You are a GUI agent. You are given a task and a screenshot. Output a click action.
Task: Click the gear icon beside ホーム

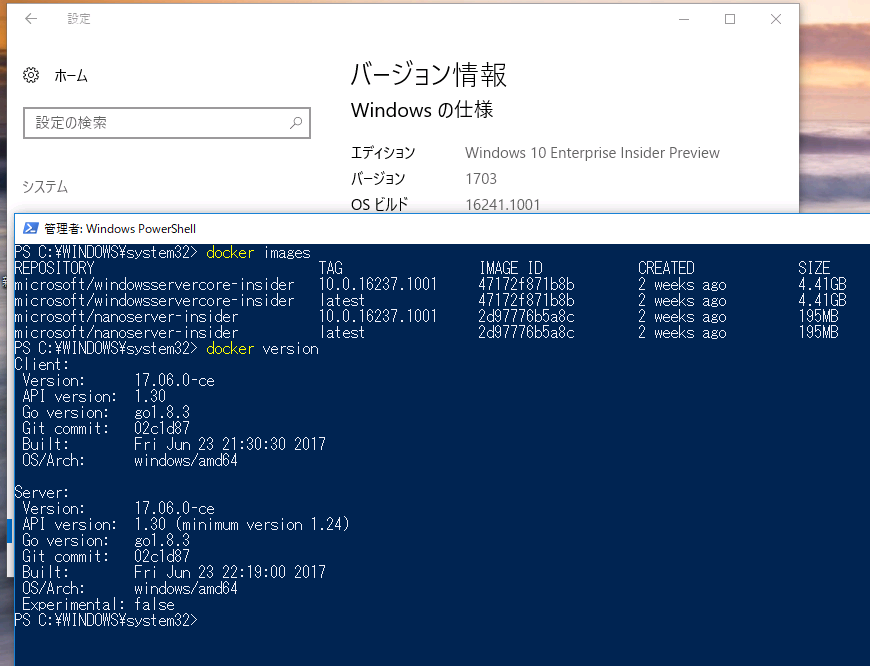click(28, 75)
